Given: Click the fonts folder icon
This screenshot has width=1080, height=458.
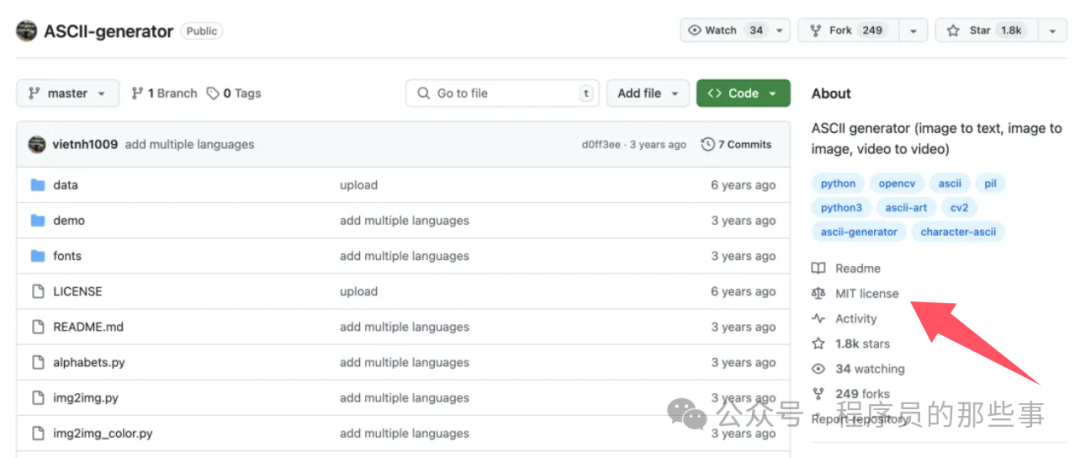Looking at the screenshot, I should [x=38, y=256].
